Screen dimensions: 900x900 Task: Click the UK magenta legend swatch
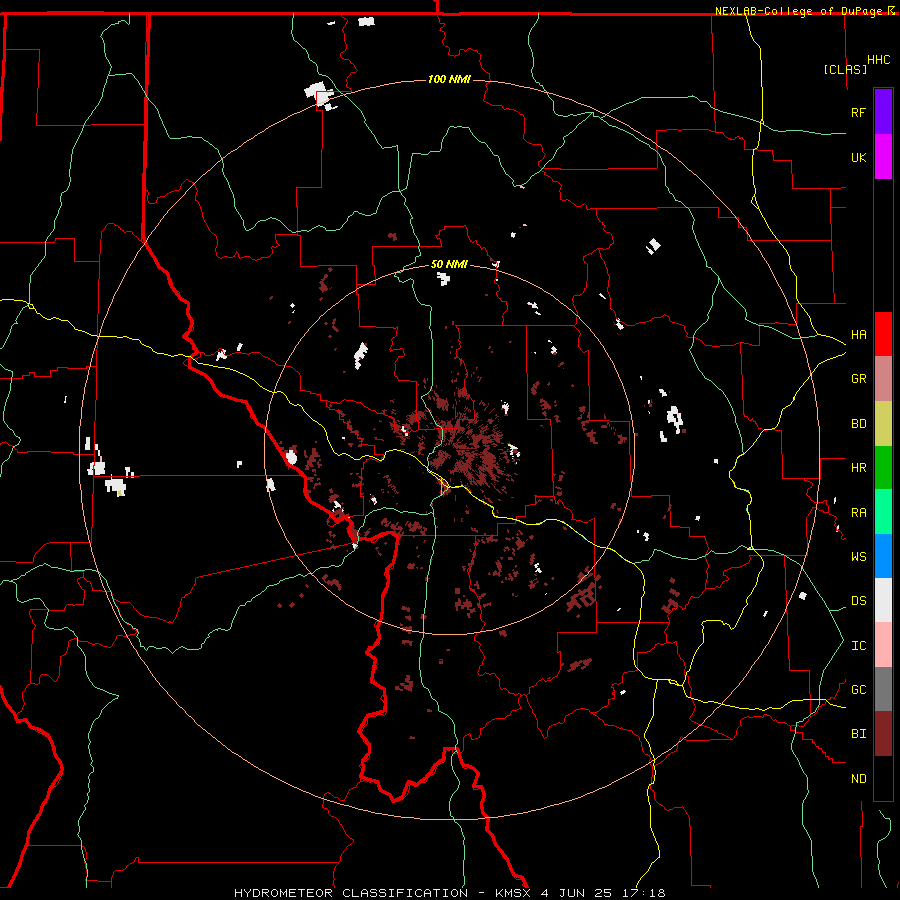click(x=883, y=157)
